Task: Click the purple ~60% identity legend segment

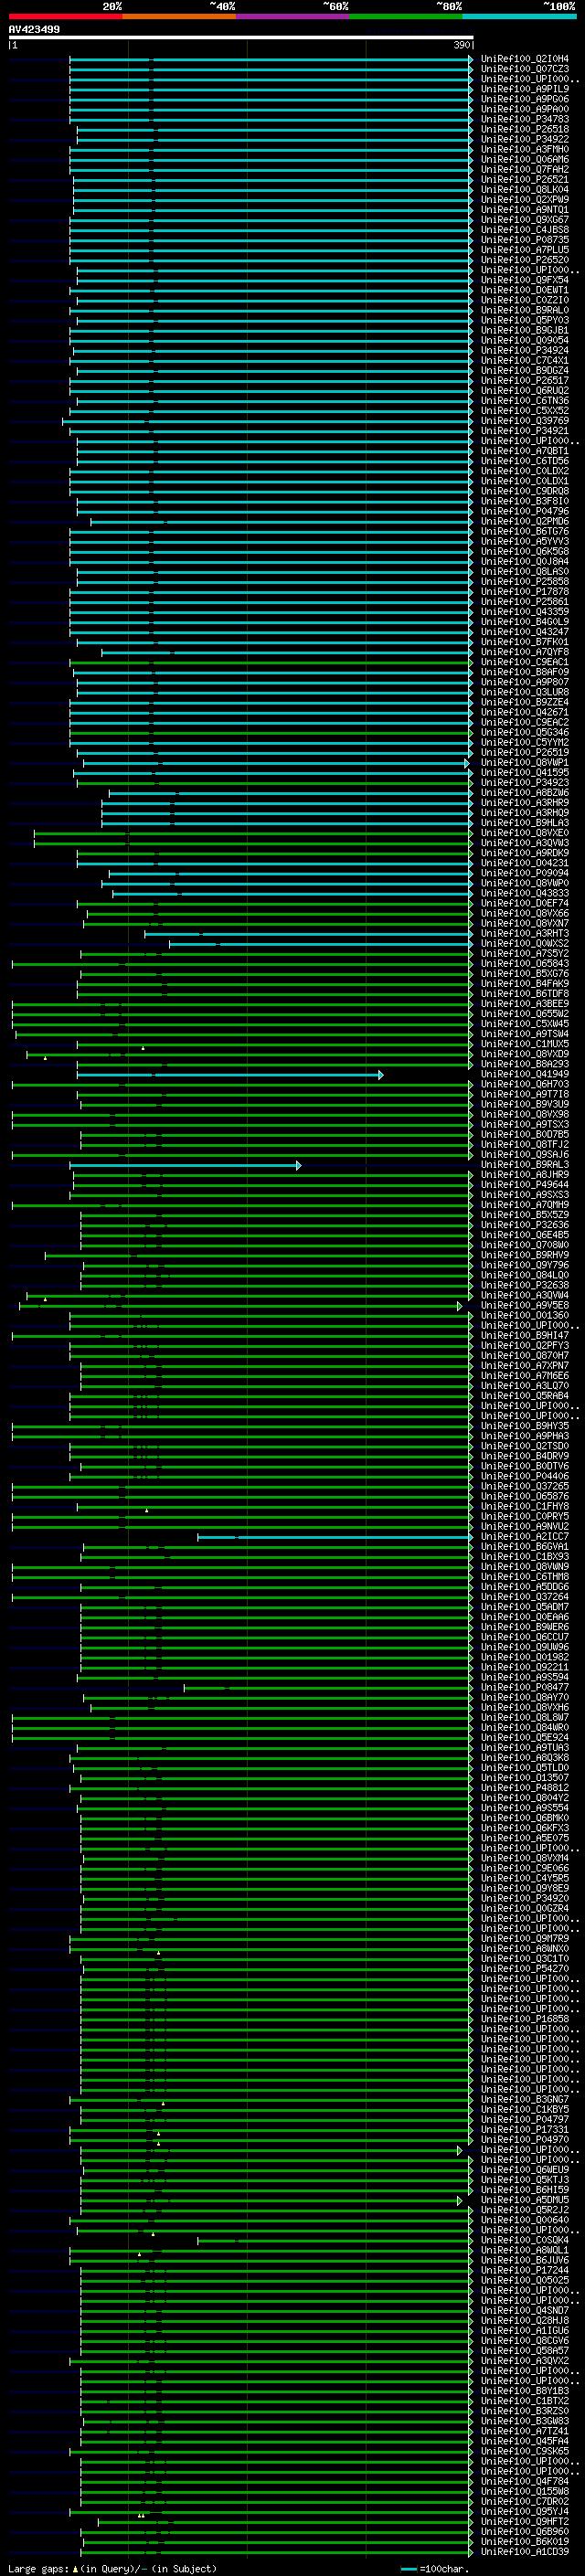Action: 293,16
